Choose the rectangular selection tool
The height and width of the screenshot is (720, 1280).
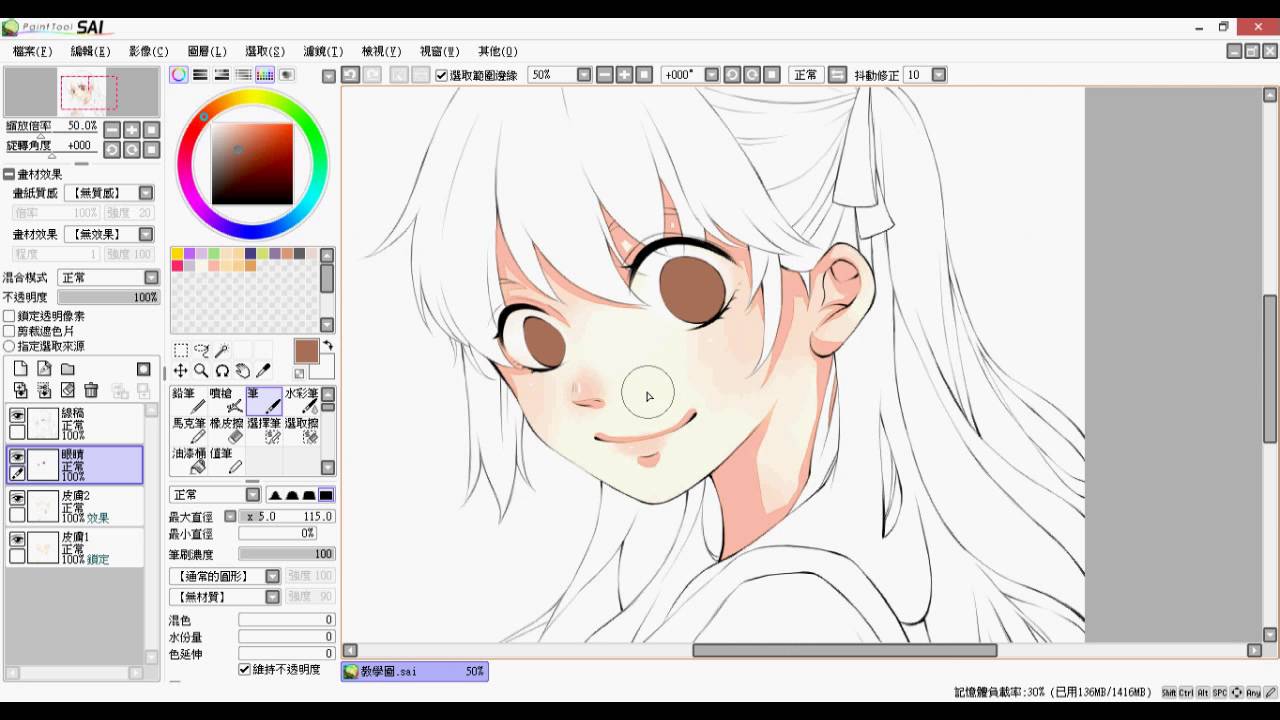click(x=181, y=350)
